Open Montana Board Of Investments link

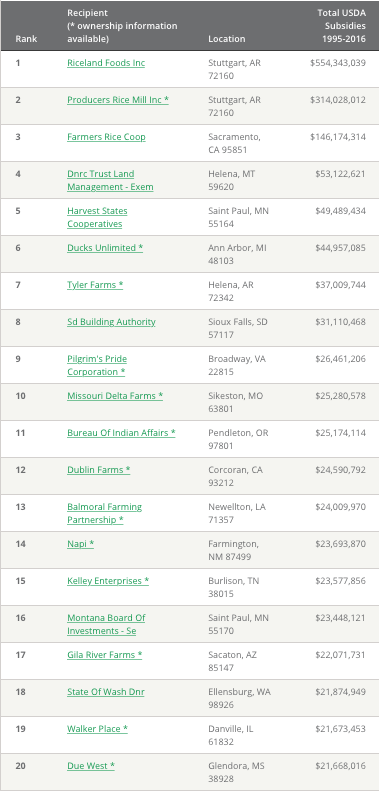pyautogui.click(x=106, y=625)
